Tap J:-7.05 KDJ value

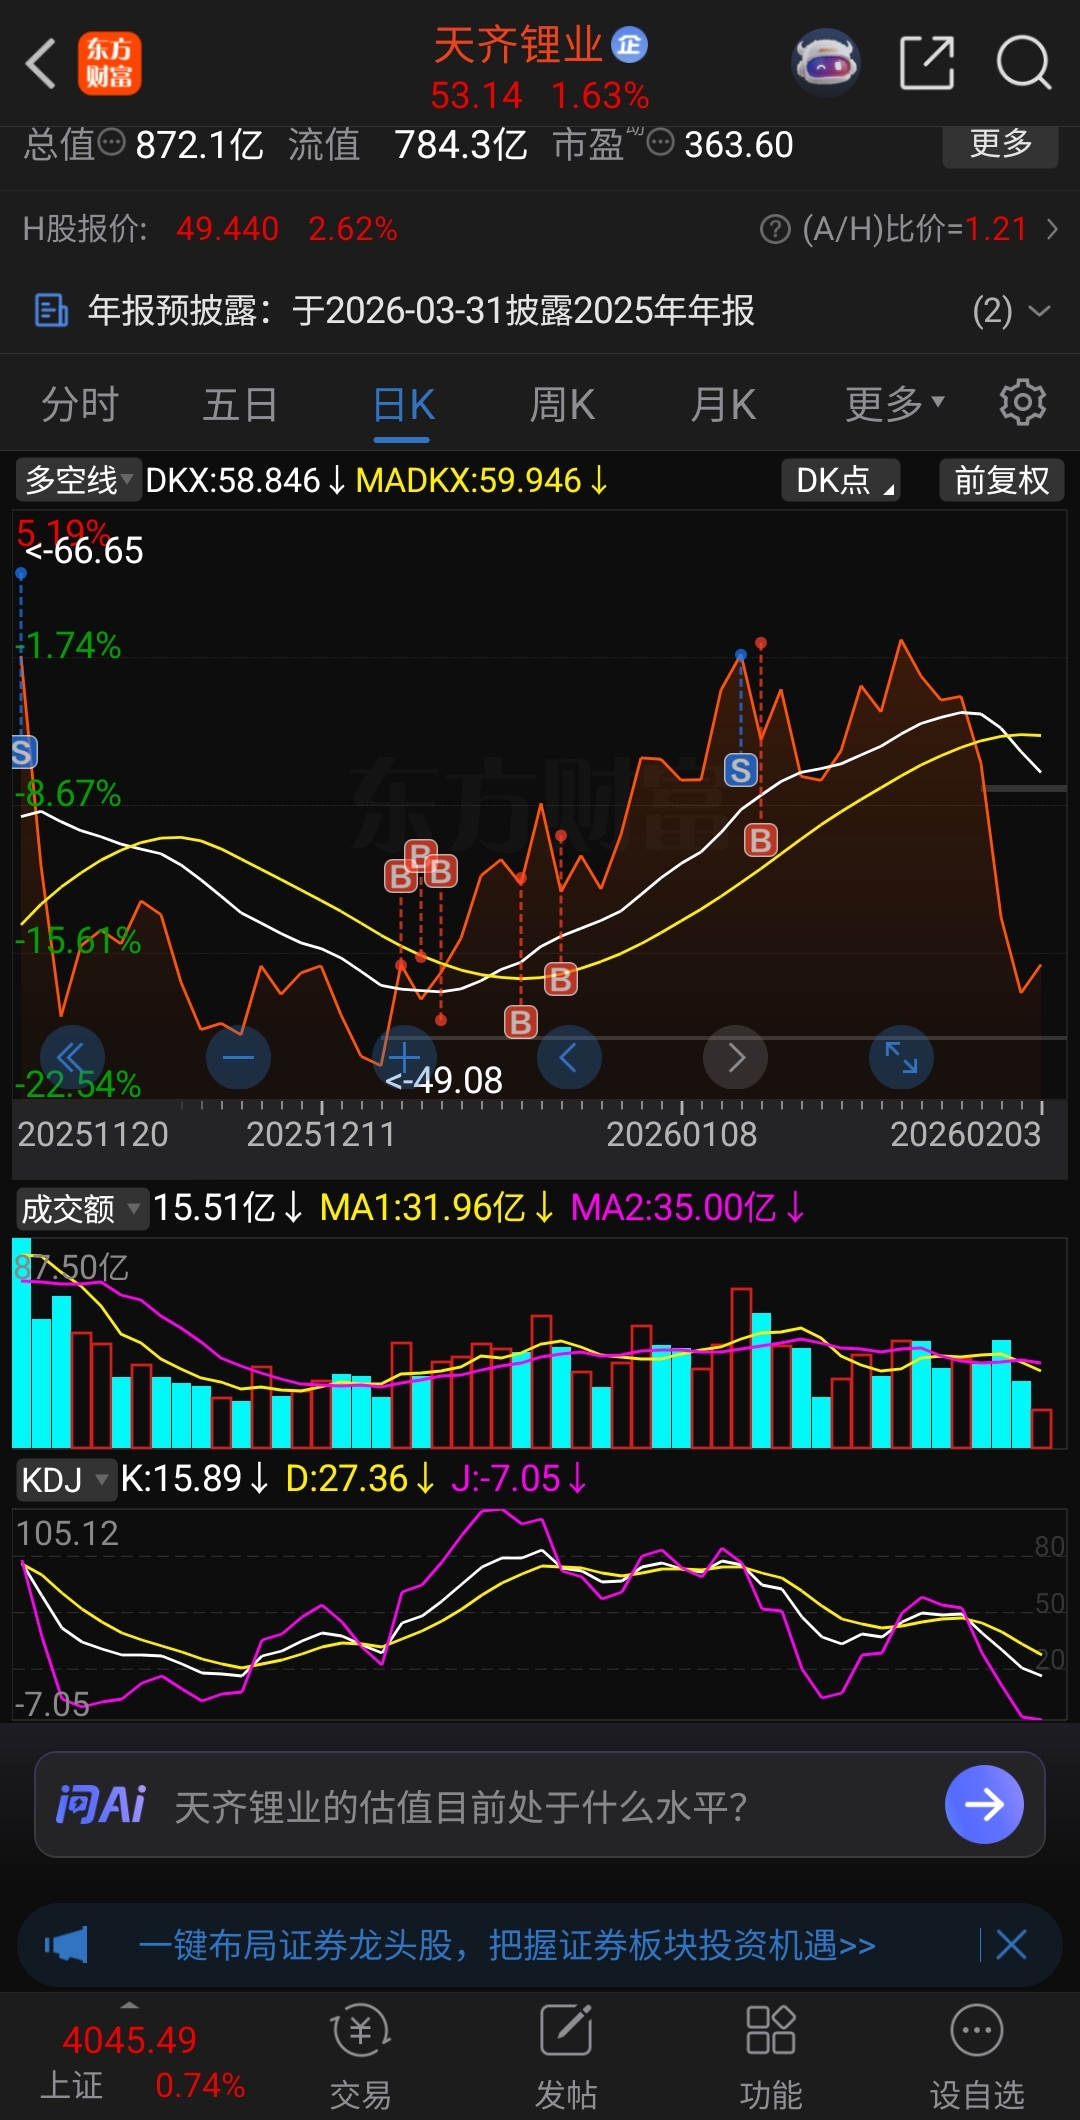tap(518, 1479)
